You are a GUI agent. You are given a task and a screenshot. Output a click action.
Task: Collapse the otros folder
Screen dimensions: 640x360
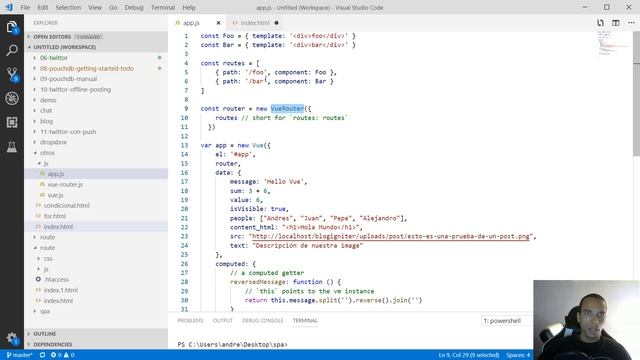point(96,153)
